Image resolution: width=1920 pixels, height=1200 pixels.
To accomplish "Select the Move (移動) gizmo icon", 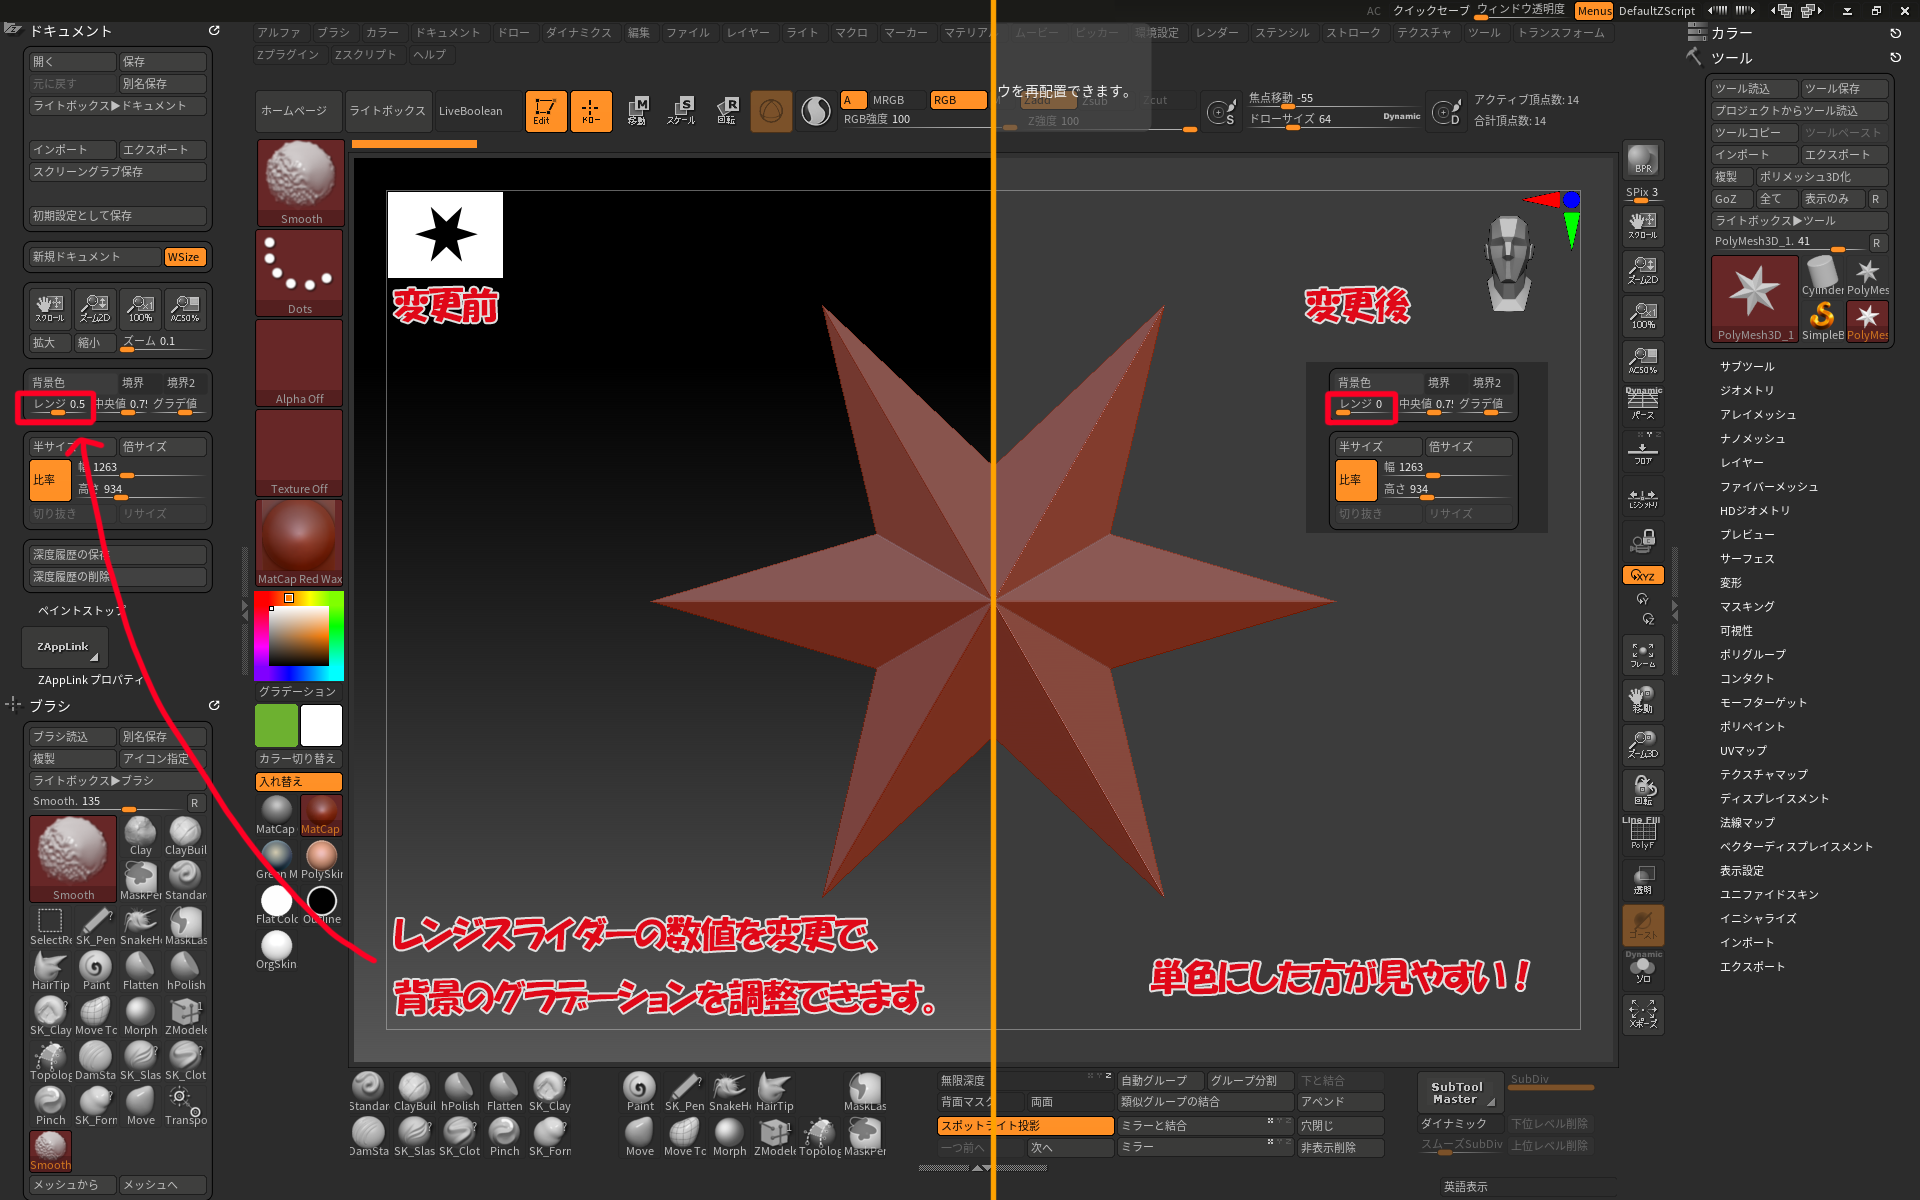I will point(637,111).
